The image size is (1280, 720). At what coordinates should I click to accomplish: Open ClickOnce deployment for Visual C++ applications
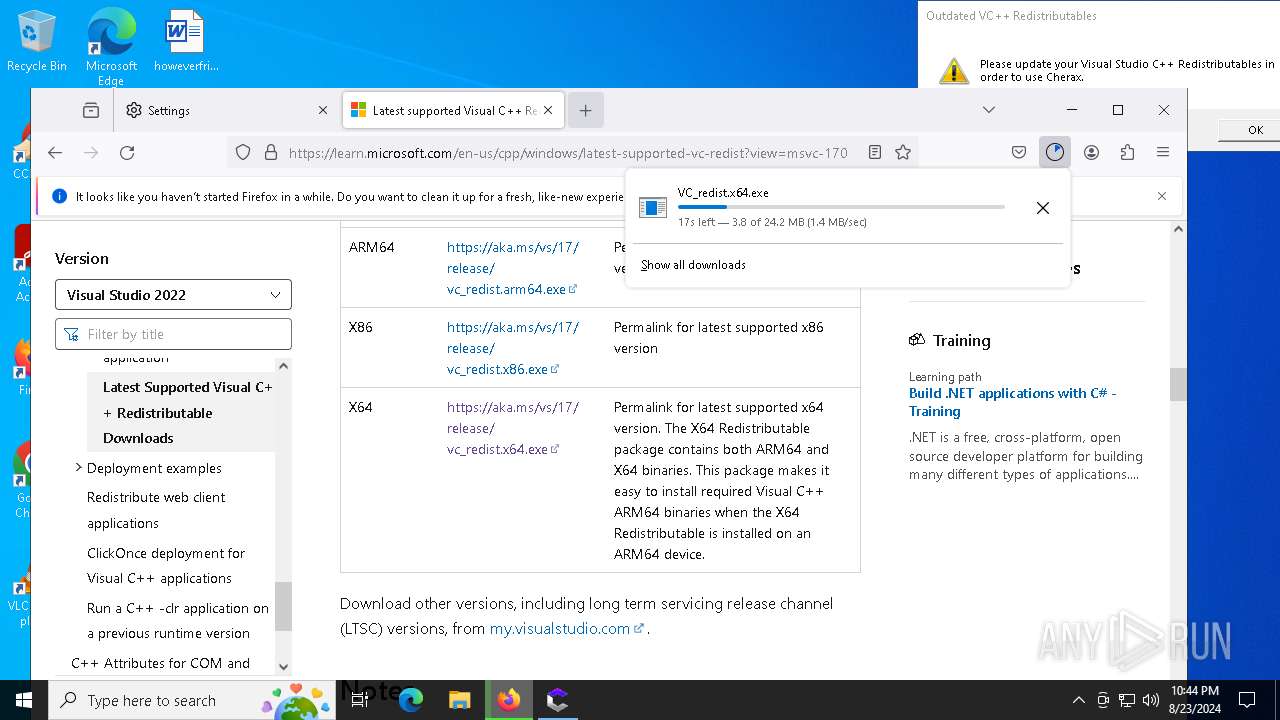click(166, 566)
